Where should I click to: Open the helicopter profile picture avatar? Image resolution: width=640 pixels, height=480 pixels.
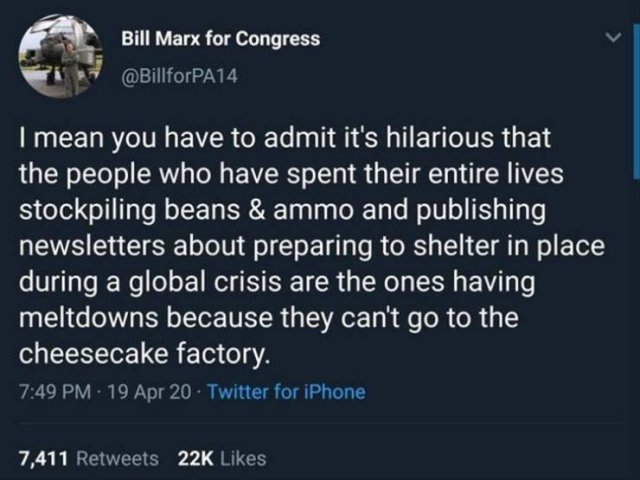[60, 56]
